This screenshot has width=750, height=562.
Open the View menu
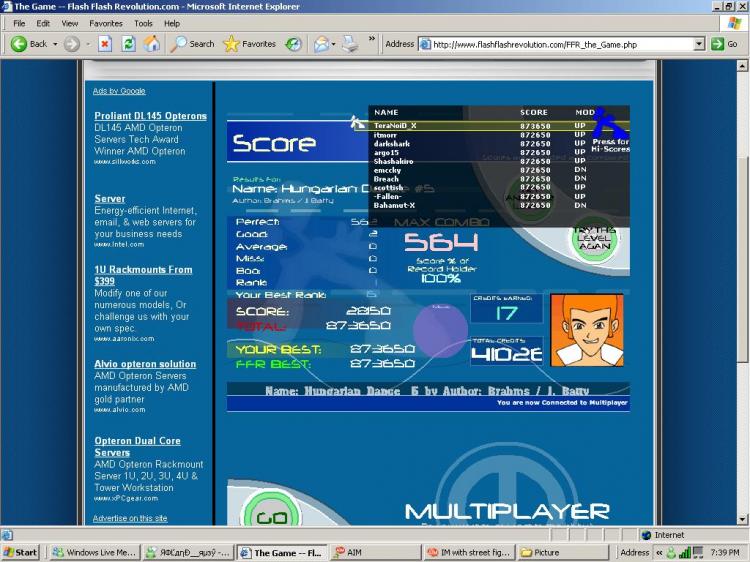click(x=70, y=23)
